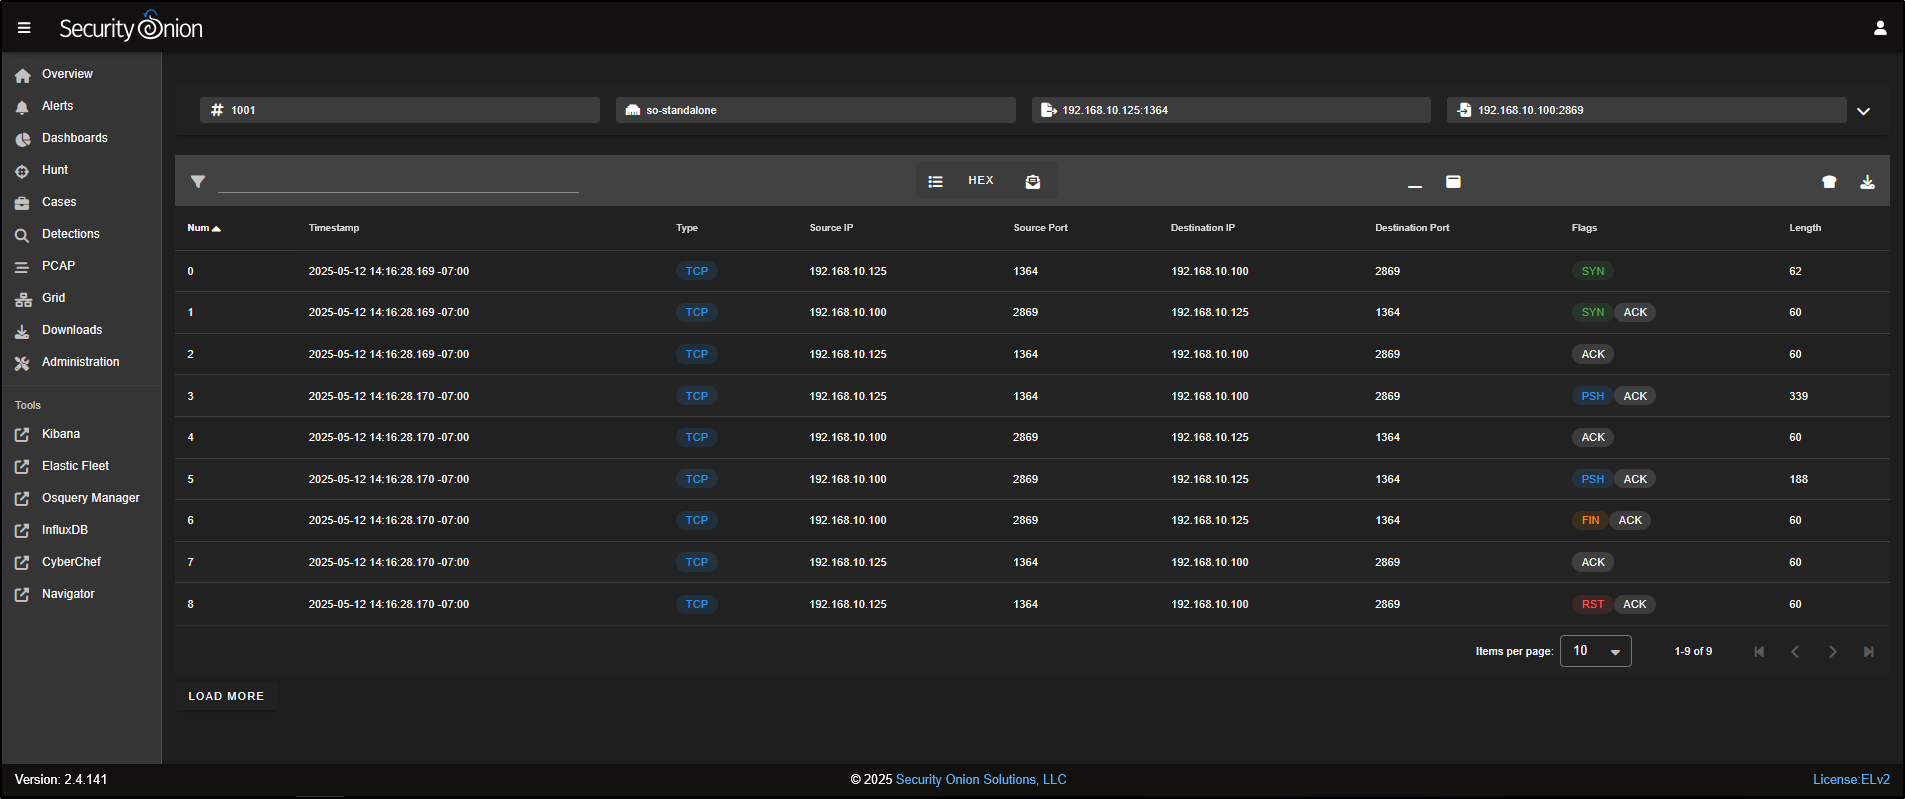Image resolution: width=1905 pixels, height=799 pixels.
Task: Open Dashboards from the sidebar
Action: [74, 138]
